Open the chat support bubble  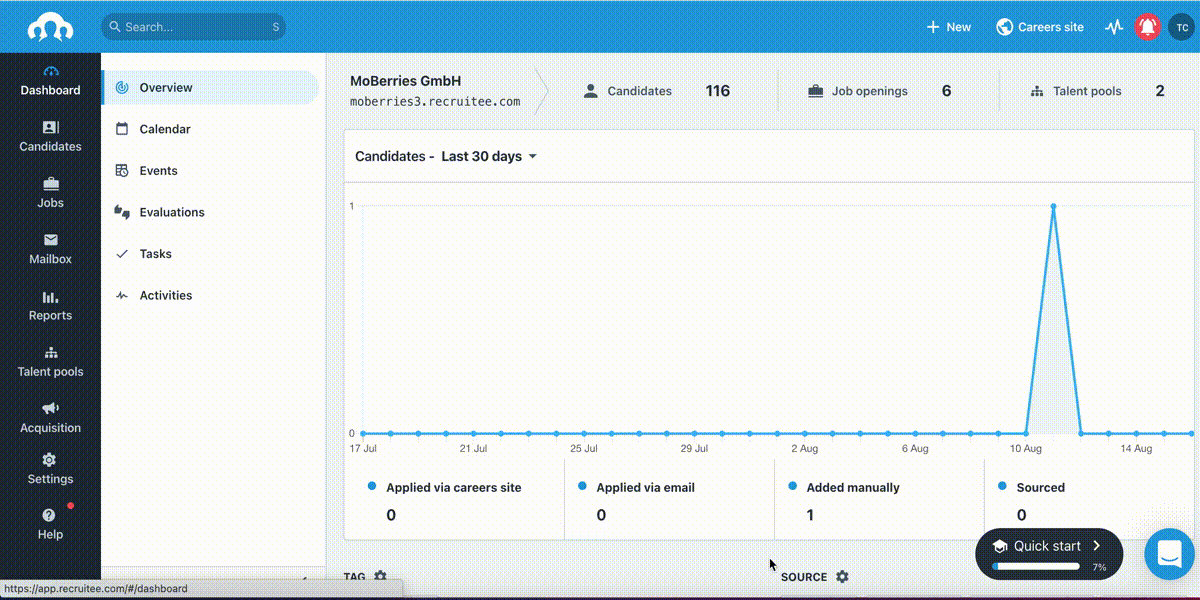[x=1169, y=553]
